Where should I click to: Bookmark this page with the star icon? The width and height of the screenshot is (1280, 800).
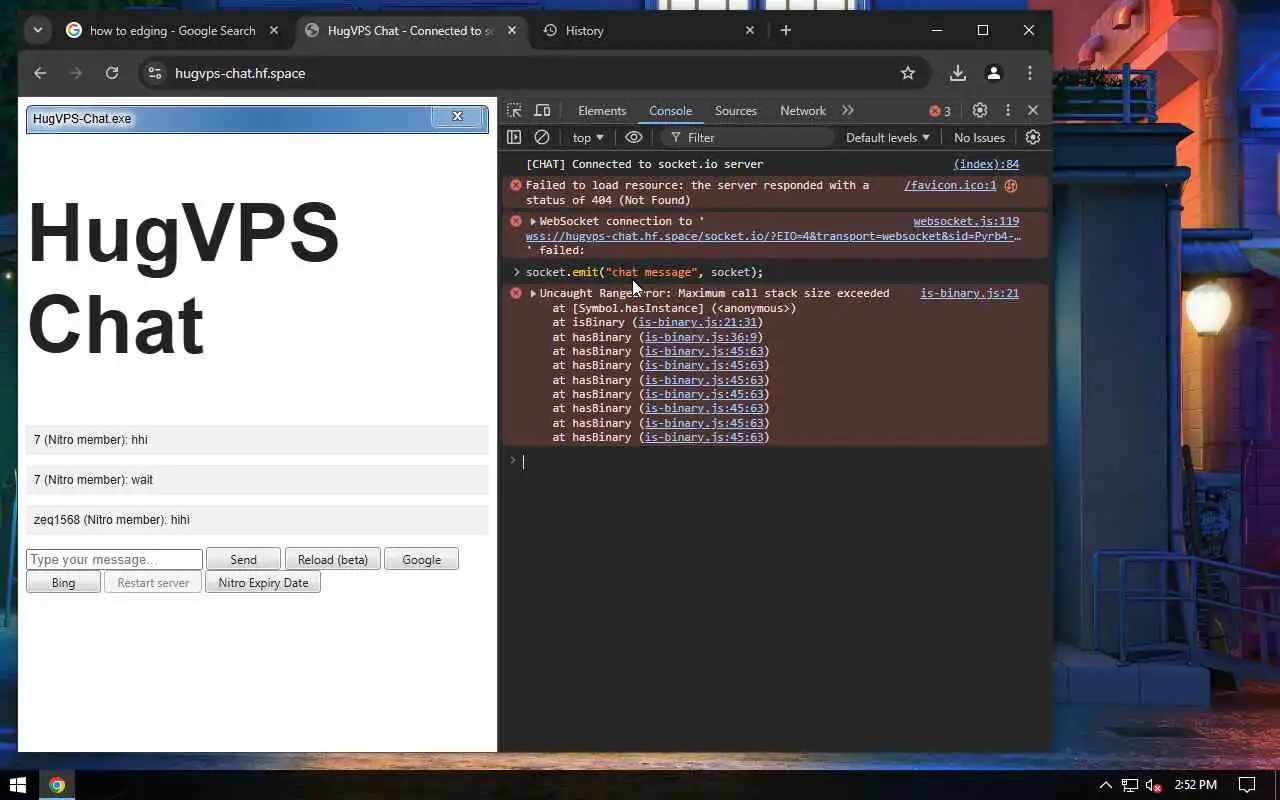point(908,73)
